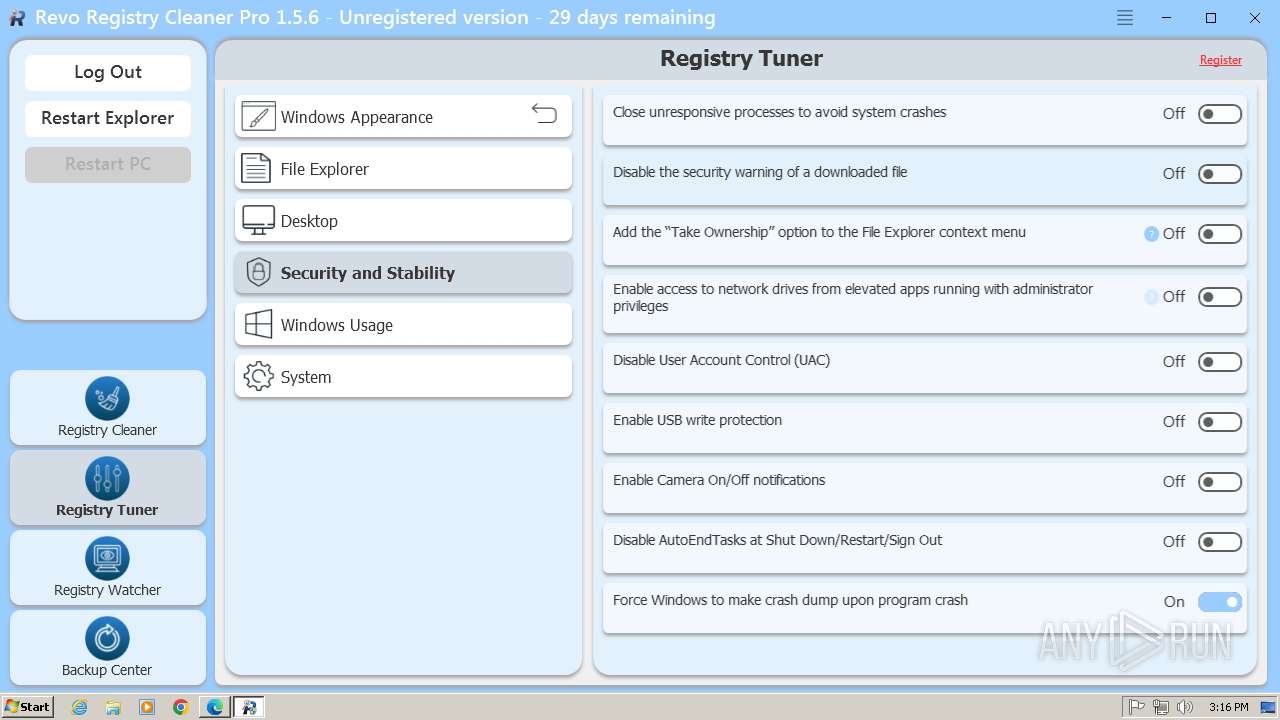This screenshot has width=1280, height=720.
Task: Select the System category
Action: [403, 377]
